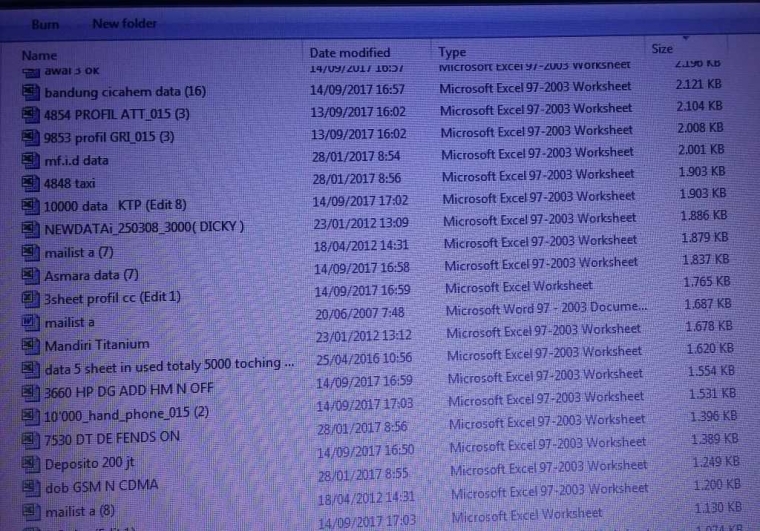This screenshot has height=531, width=760.
Task: Select file name 7530 DT DE FENDS ON
Action: pyautogui.click(x=112, y=438)
